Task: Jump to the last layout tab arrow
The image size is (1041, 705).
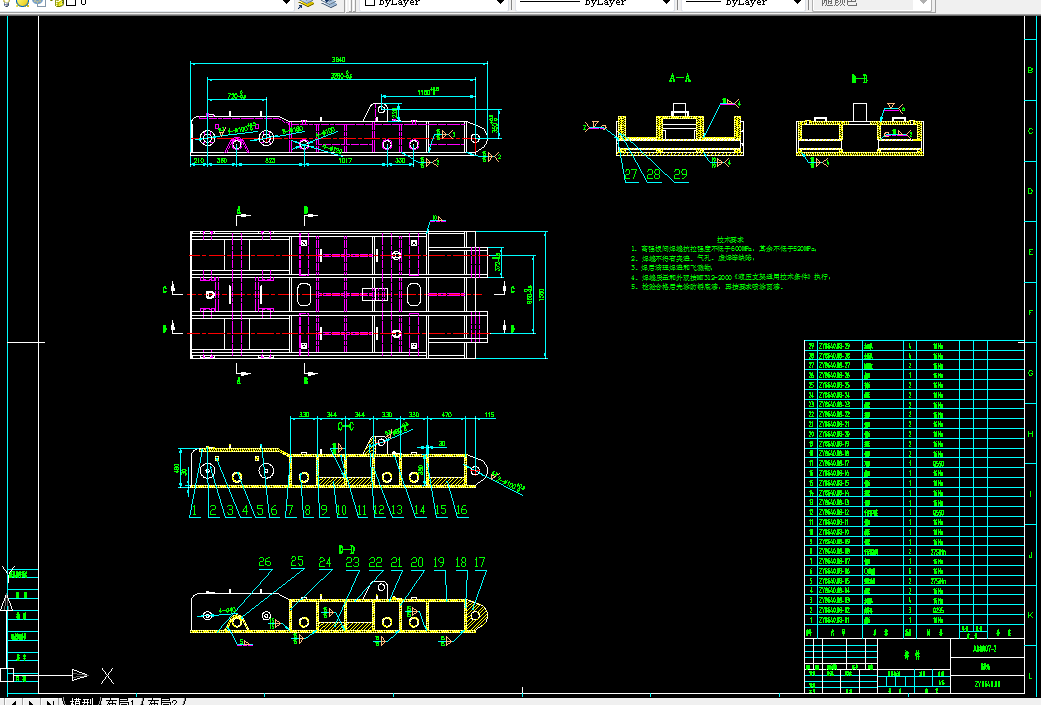Action: click(x=50, y=701)
